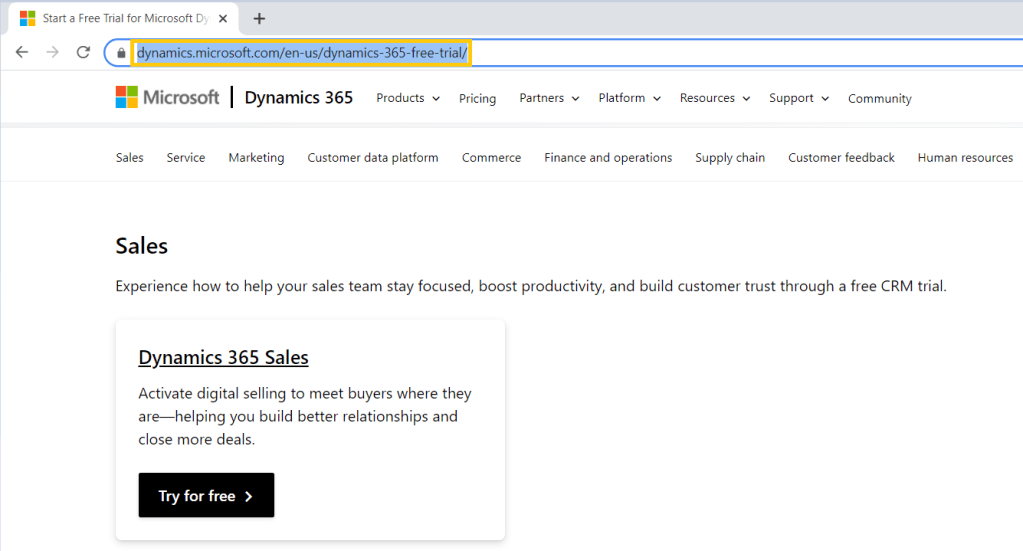Screen dimensions: 1023x551
Task: Open the Platform dropdown menu
Action: tap(629, 98)
